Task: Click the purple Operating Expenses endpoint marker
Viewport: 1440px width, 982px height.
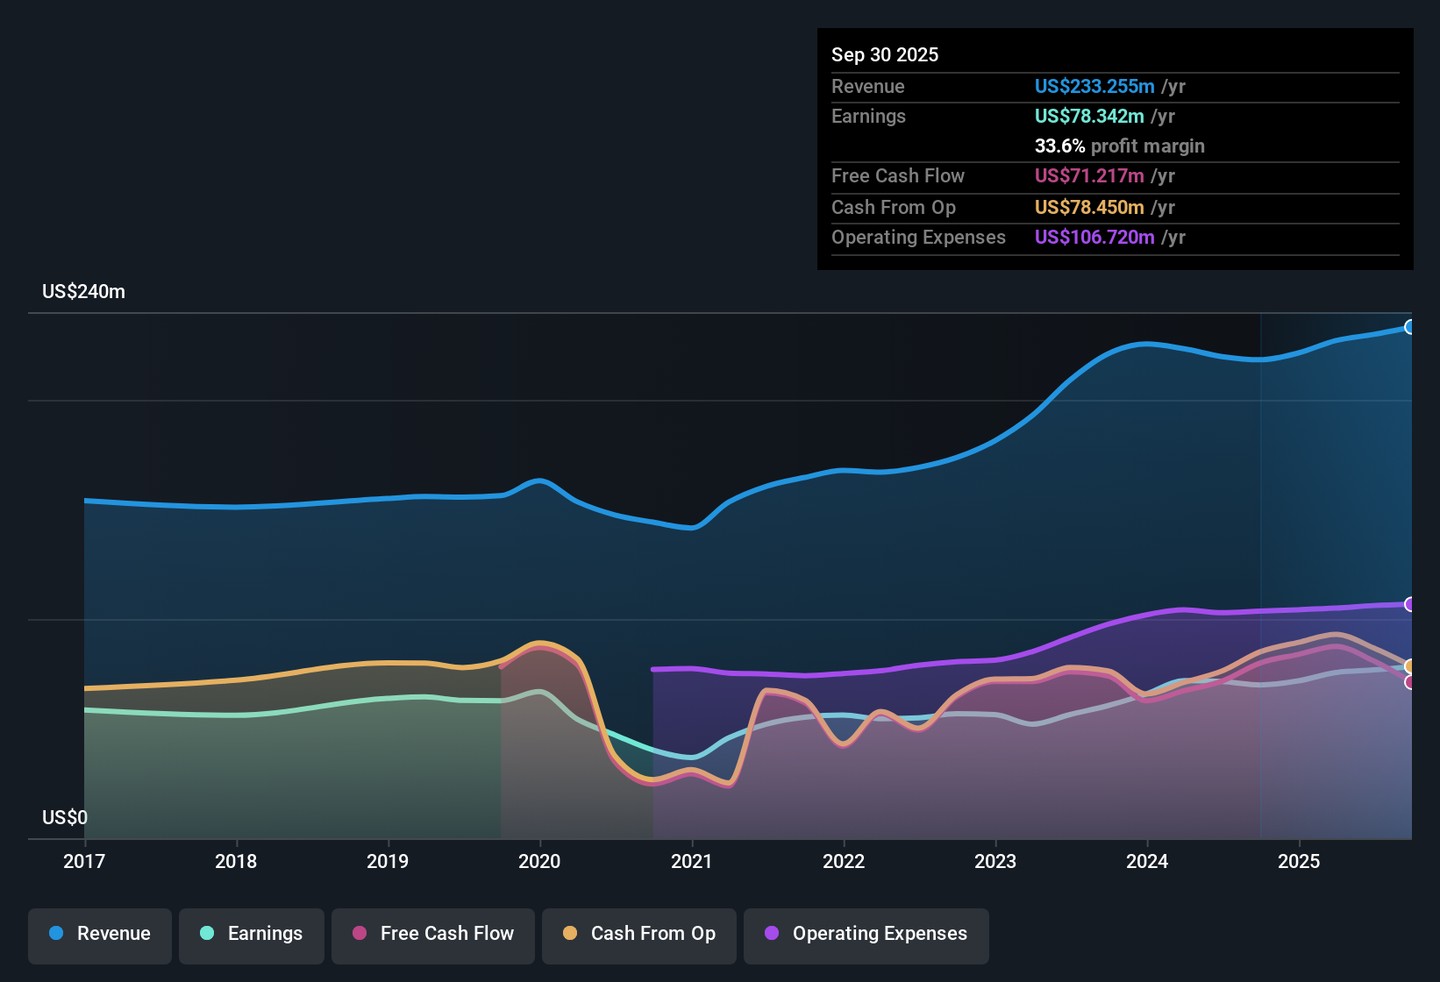Action: (1410, 604)
